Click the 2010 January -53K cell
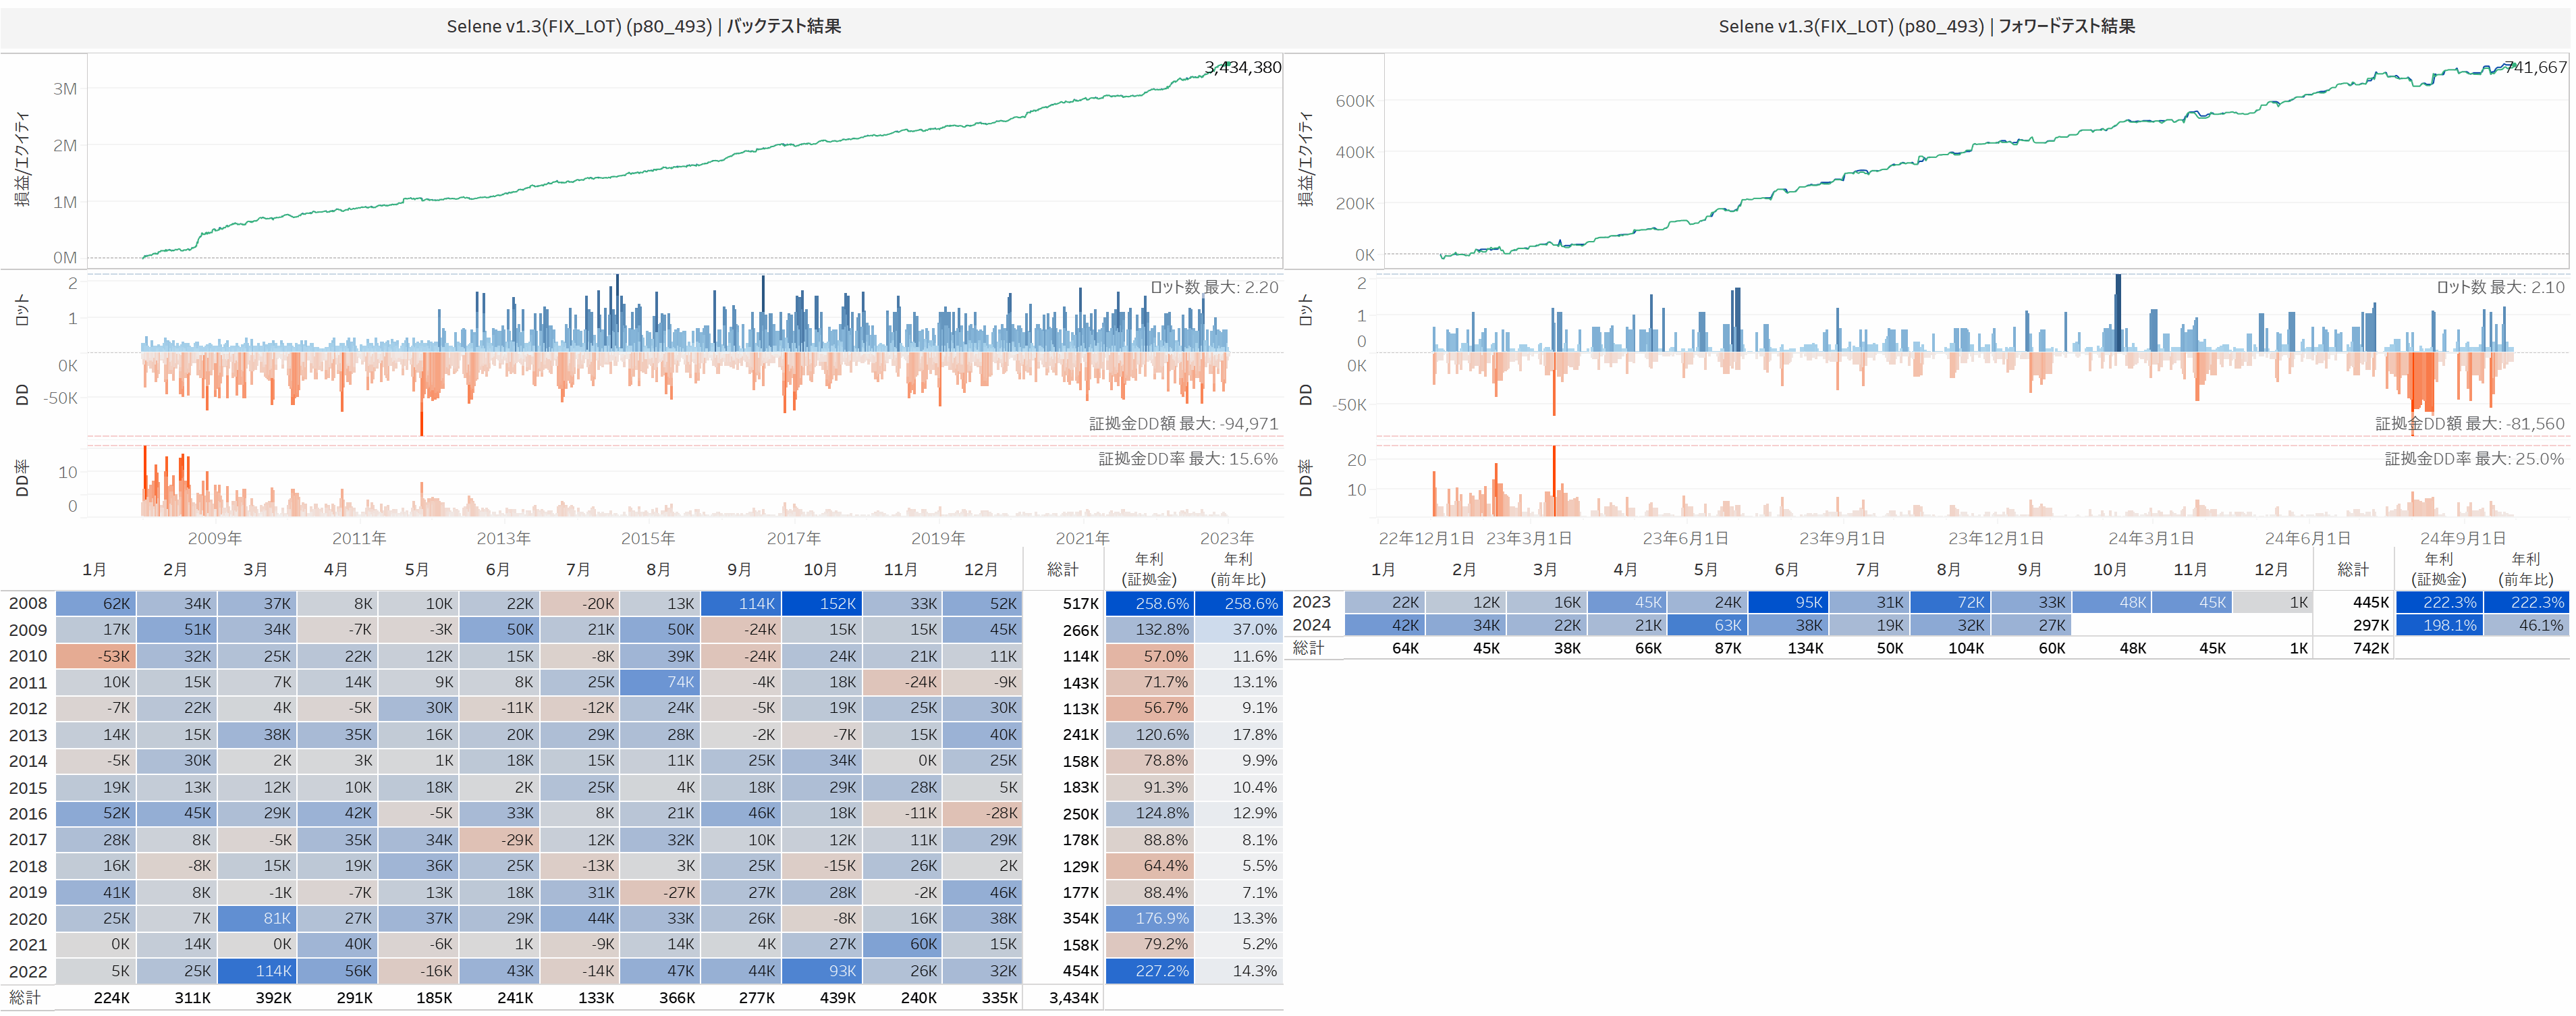Screen dimensions: 2576x1016 pos(95,656)
